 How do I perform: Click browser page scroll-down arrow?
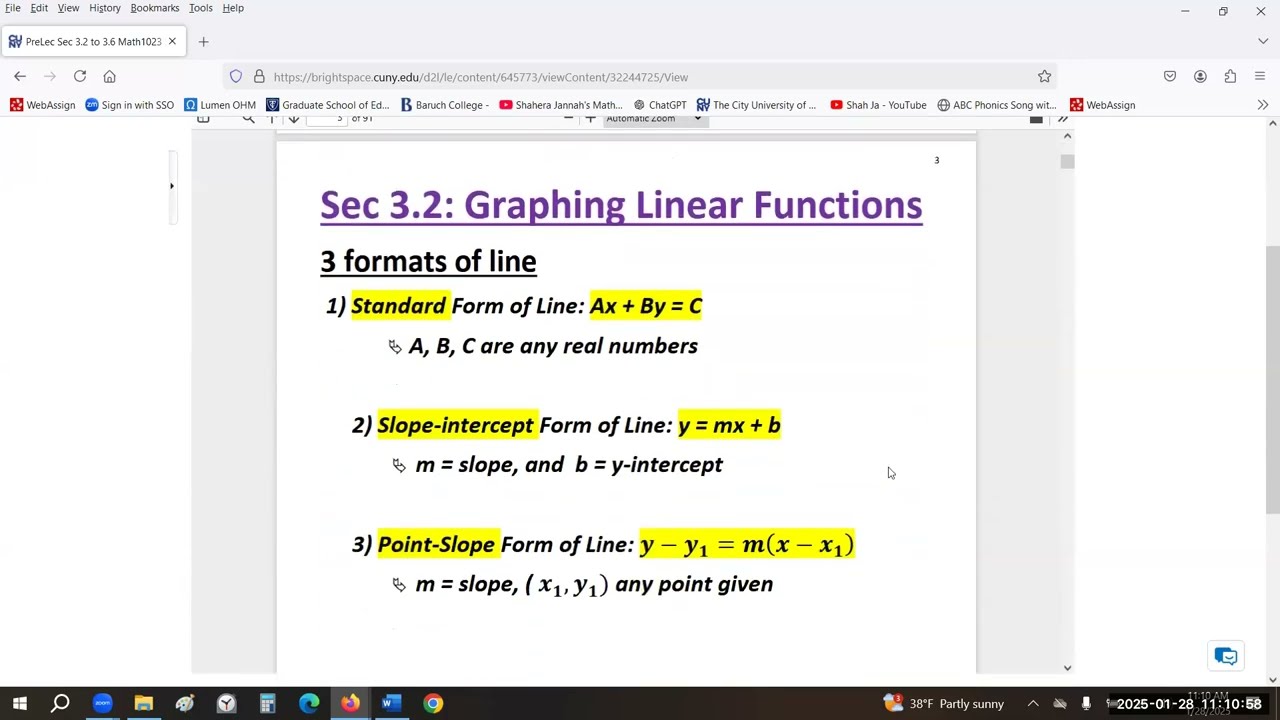(1273, 680)
